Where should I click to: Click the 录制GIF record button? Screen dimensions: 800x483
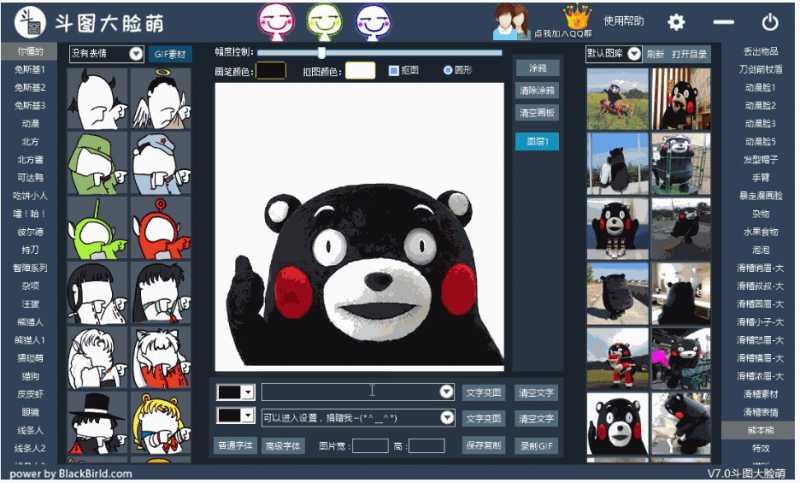point(537,445)
